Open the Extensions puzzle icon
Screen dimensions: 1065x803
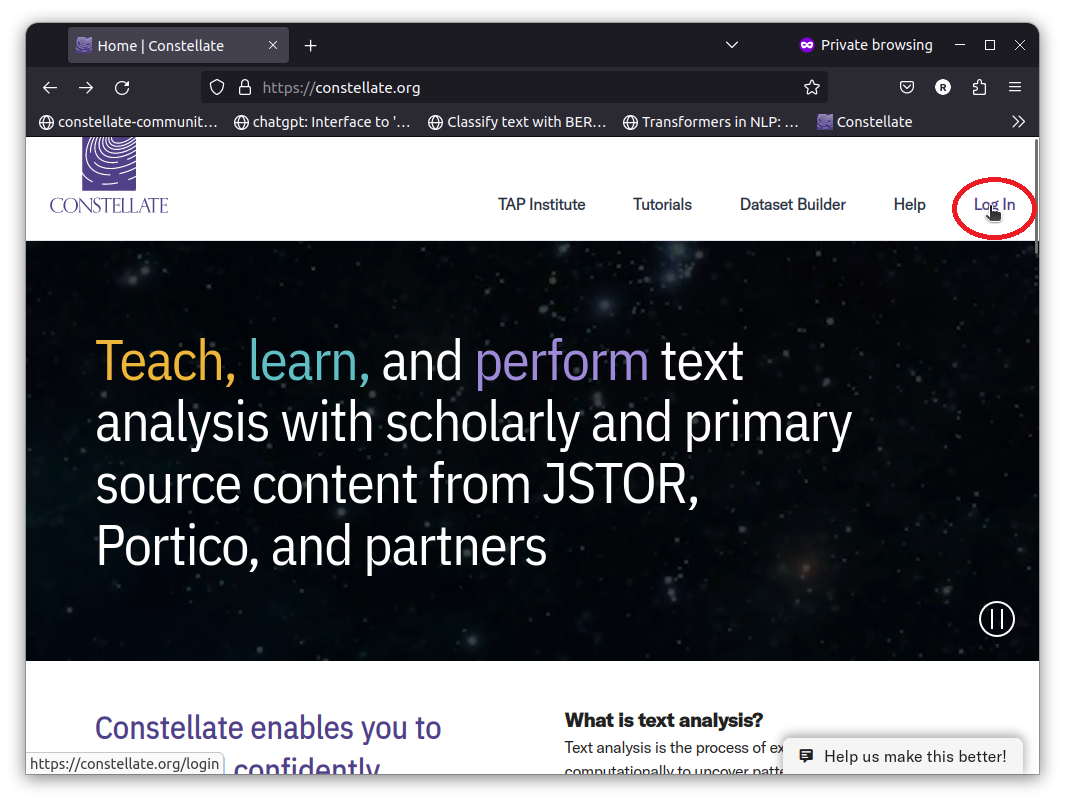click(979, 87)
